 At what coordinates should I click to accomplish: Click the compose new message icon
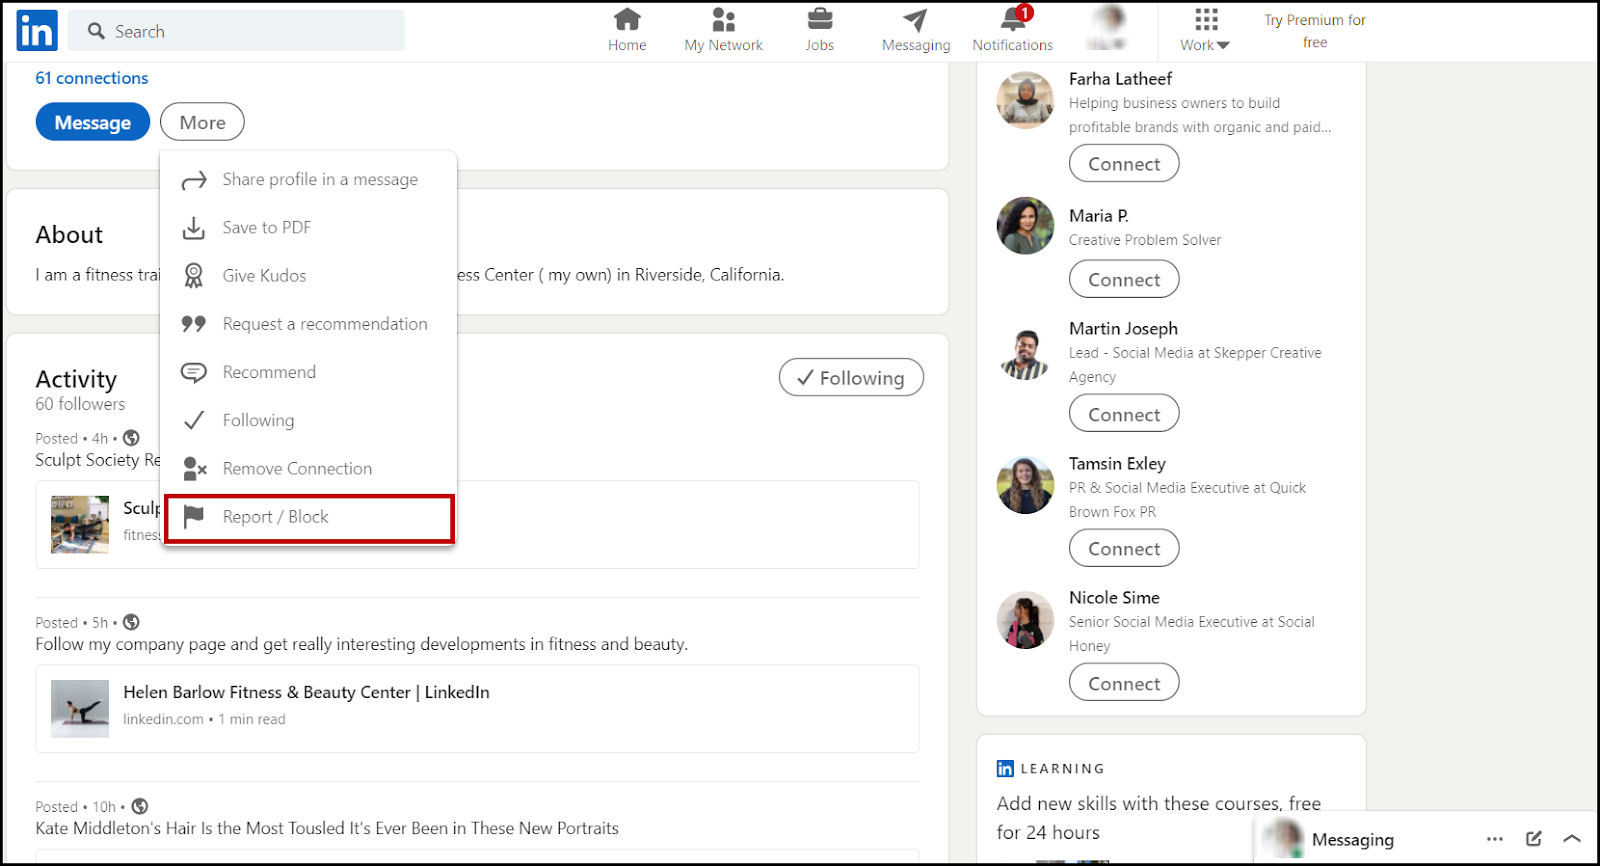pos(1534,839)
